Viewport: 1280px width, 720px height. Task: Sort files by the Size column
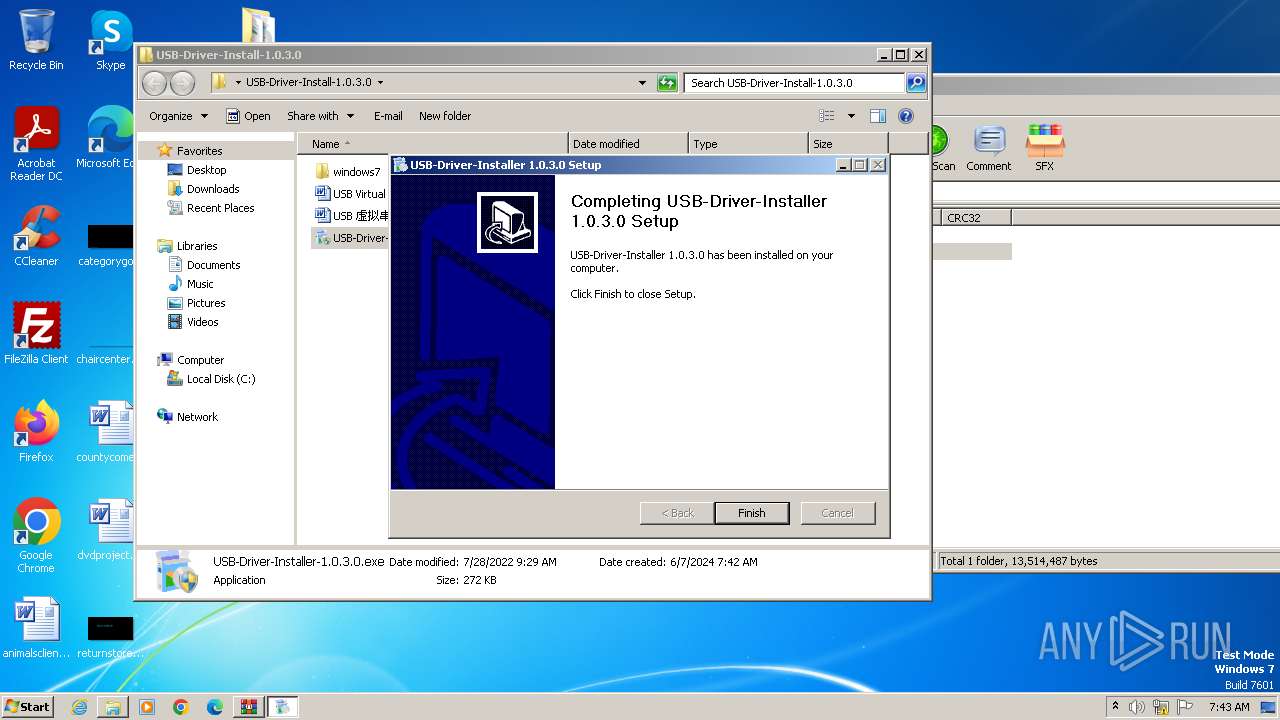(x=848, y=144)
